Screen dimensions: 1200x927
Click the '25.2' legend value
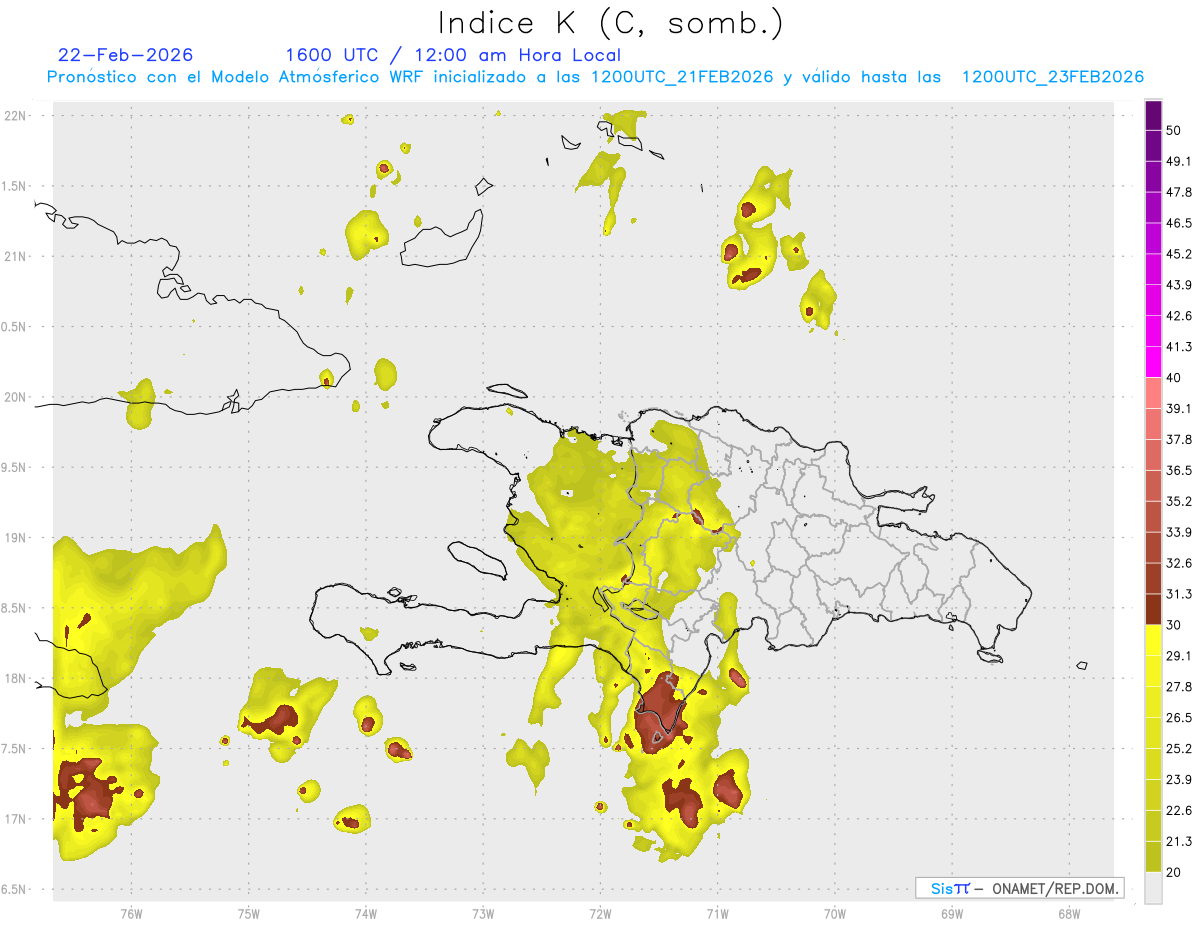coord(1179,749)
